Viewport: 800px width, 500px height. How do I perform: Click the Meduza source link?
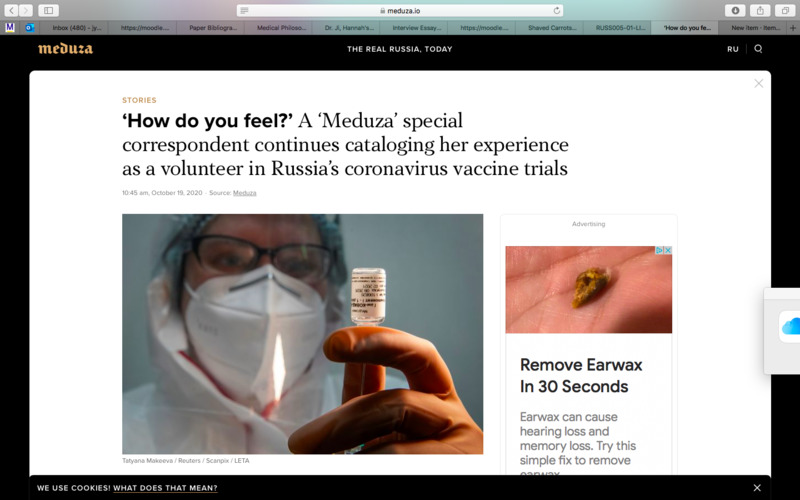click(244, 193)
